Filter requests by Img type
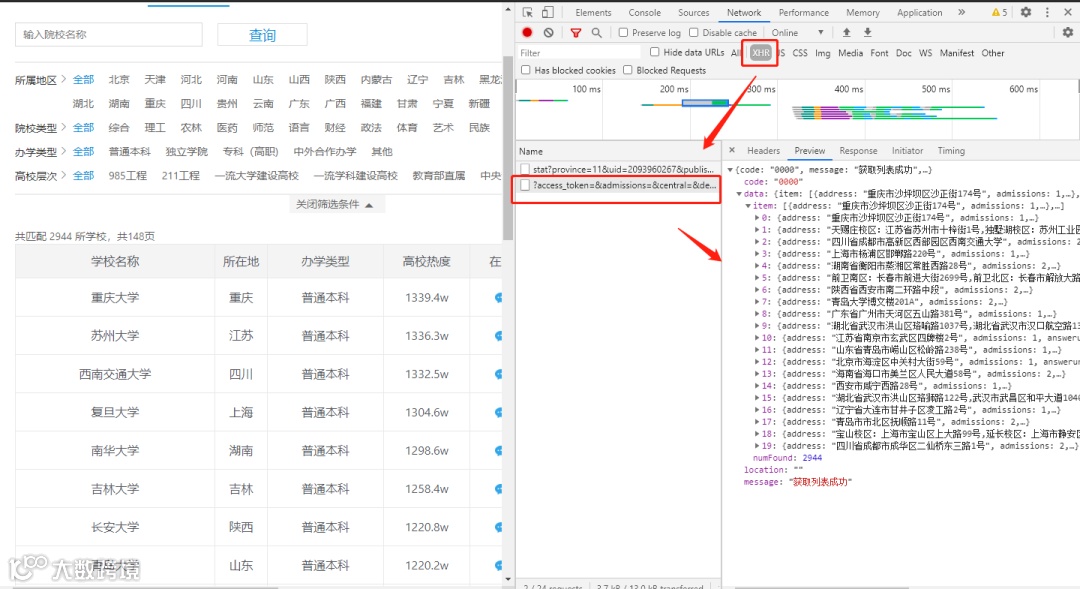 click(x=822, y=52)
